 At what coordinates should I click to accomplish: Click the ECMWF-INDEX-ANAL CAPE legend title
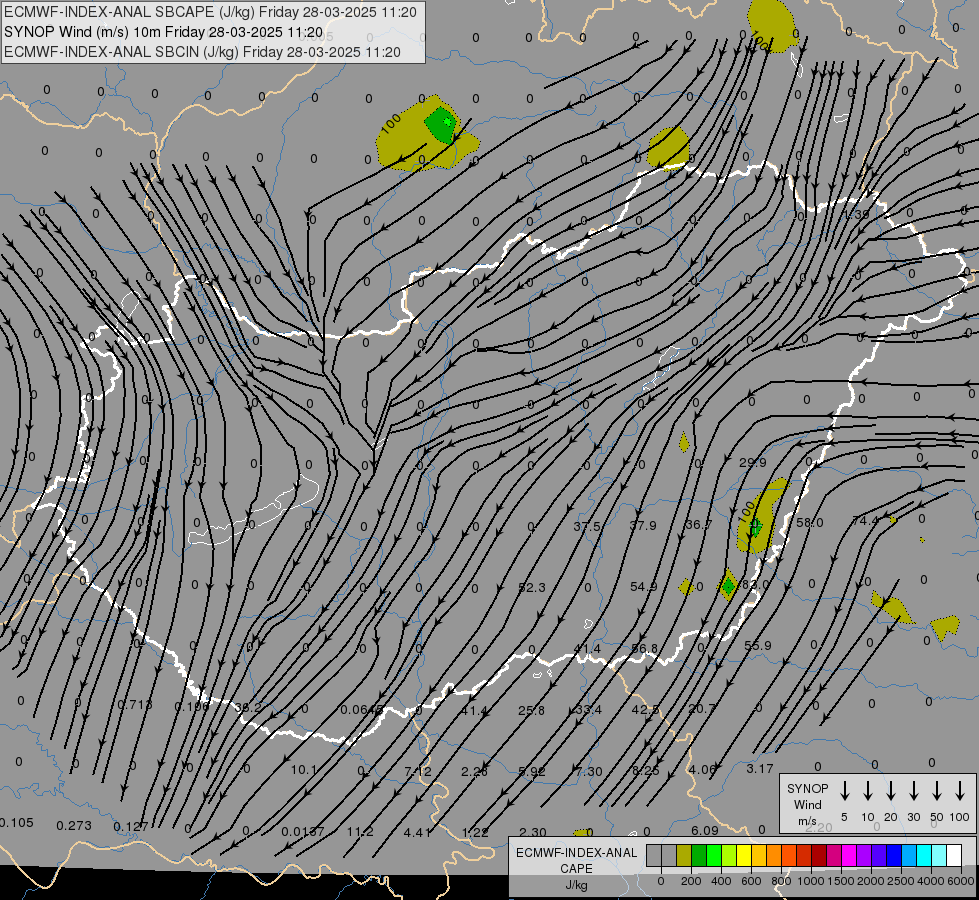[x=576, y=860]
